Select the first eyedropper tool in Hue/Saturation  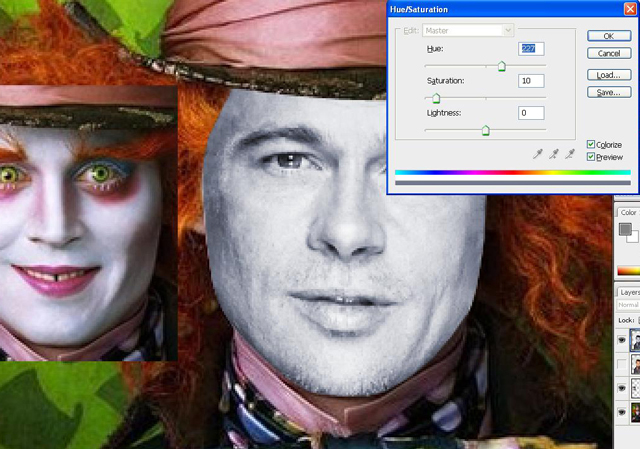point(538,154)
